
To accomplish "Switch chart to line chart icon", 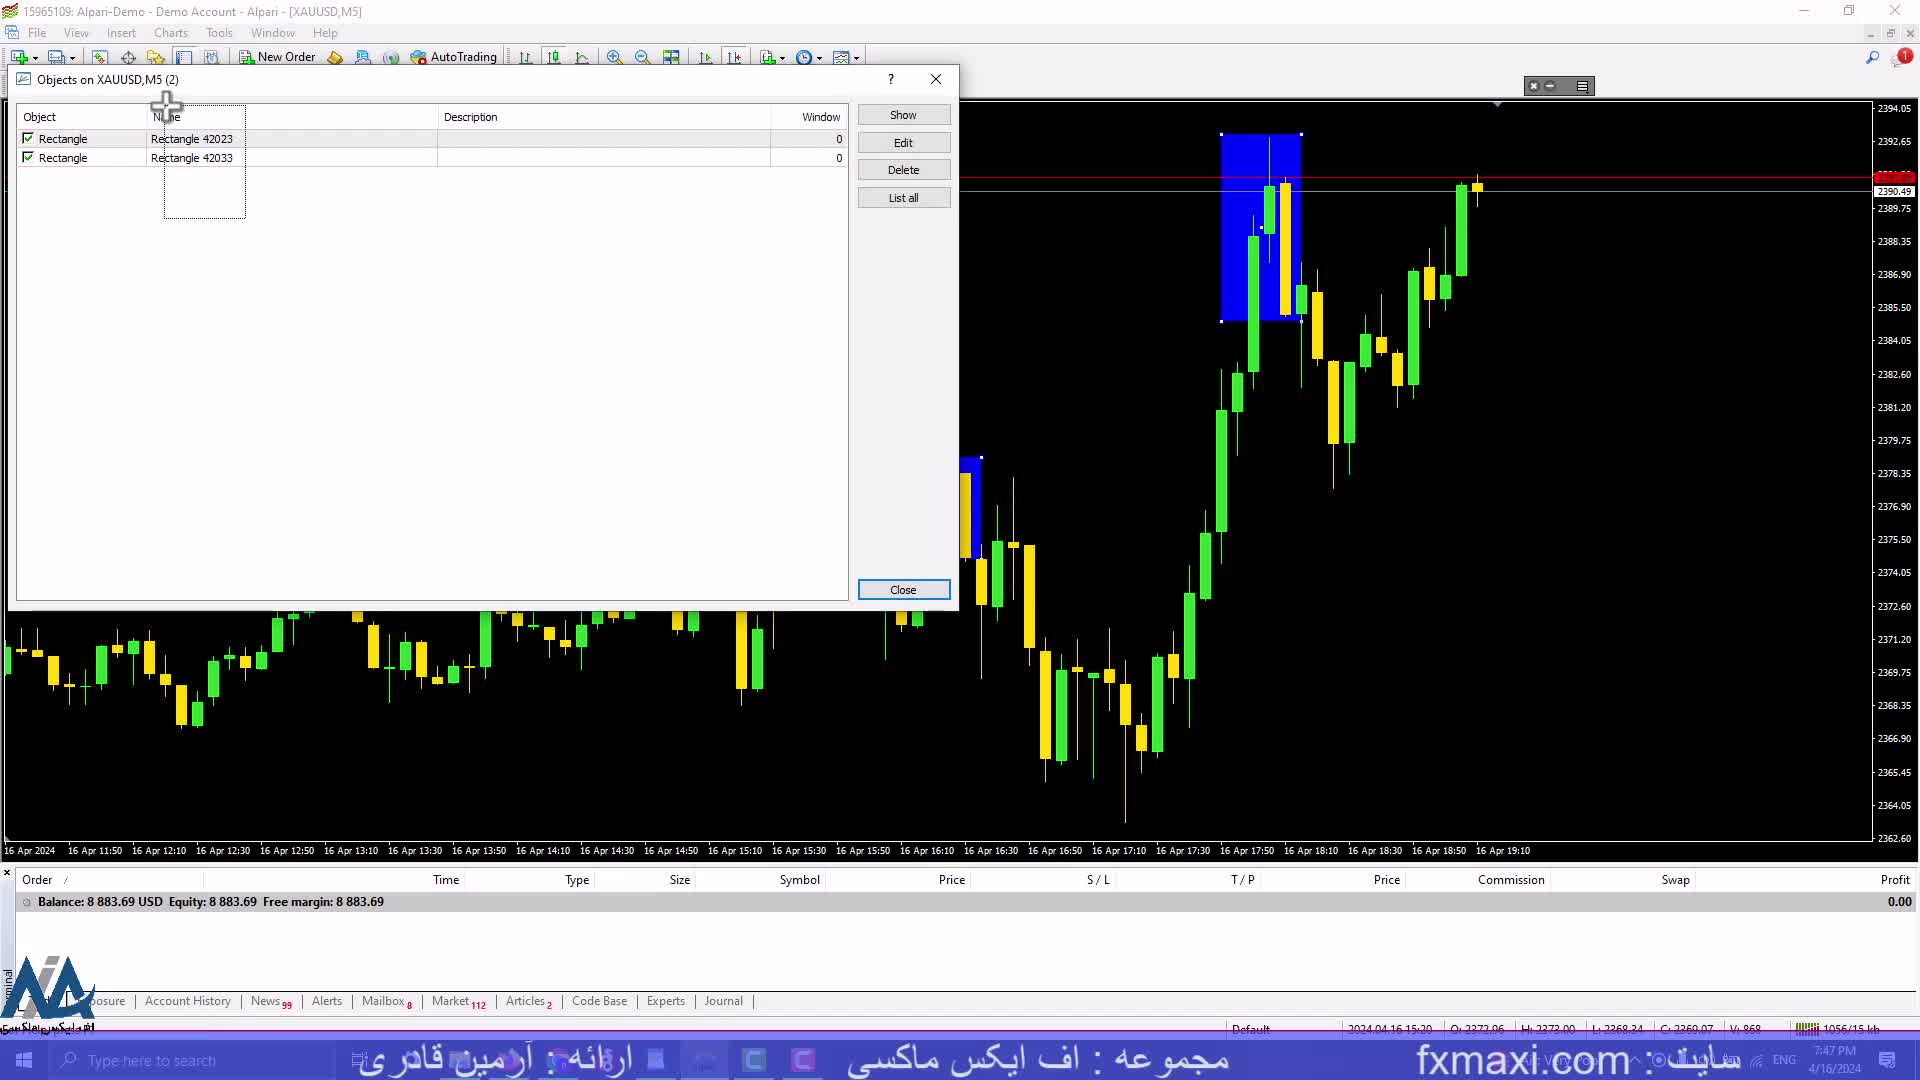I will (x=582, y=57).
